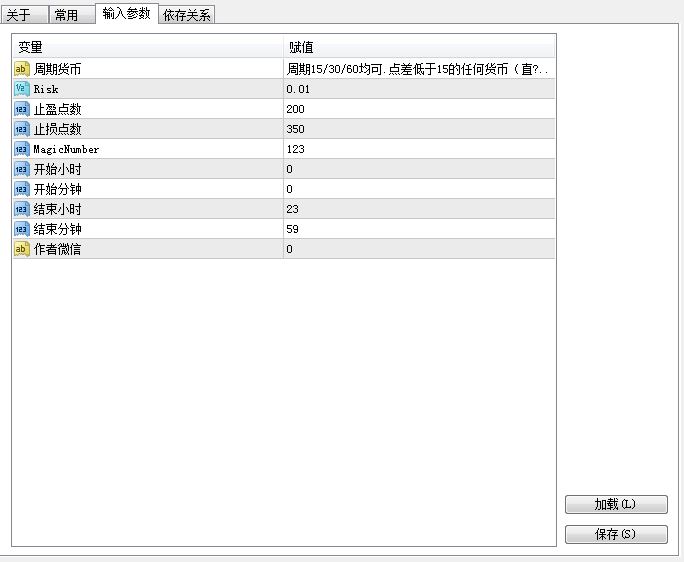Click the 保存 (S) button

pos(616,534)
